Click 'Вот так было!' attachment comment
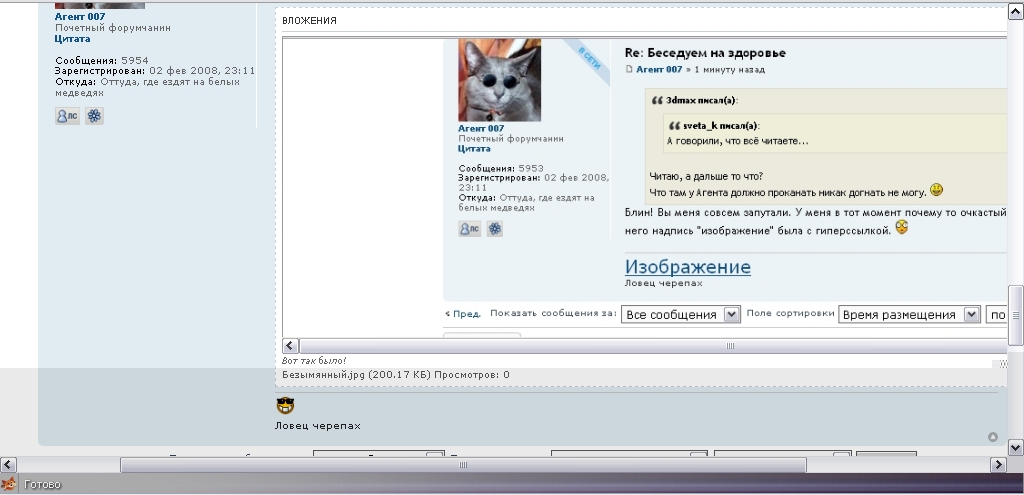 [x=314, y=360]
